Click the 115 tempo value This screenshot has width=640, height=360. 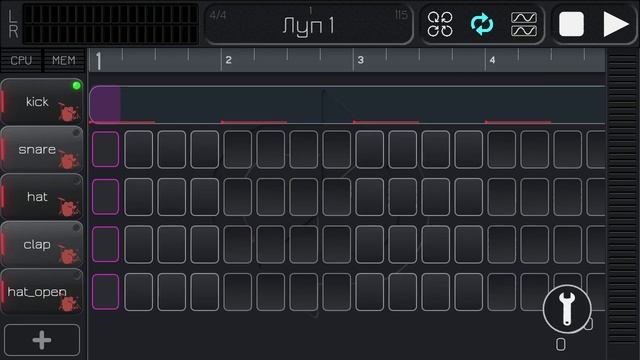pyautogui.click(x=401, y=15)
